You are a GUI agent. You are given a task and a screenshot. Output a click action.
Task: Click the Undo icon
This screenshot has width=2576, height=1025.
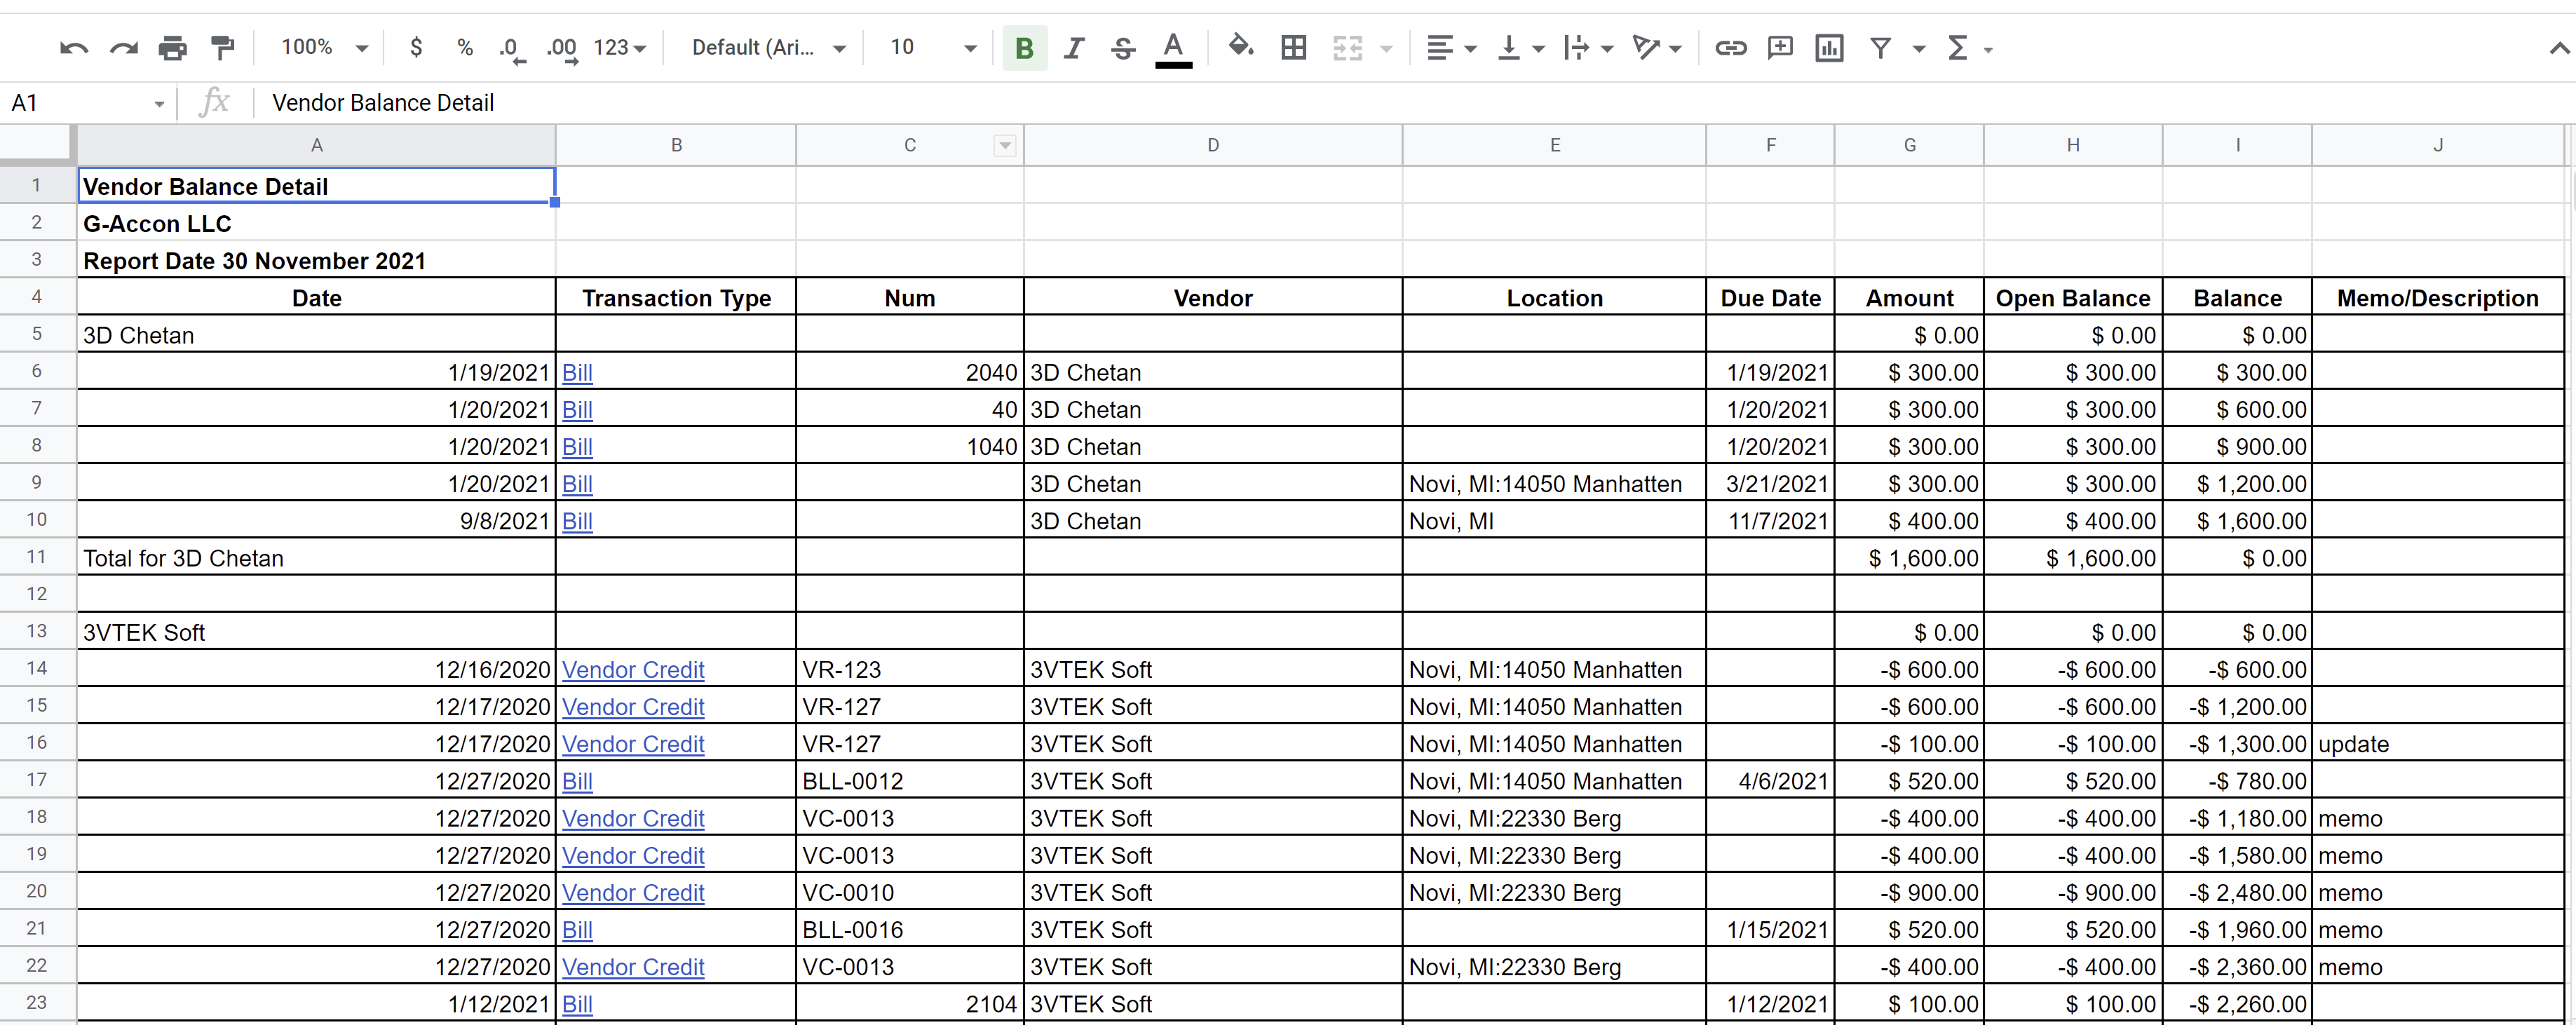pyautogui.click(x=74, y=48)
